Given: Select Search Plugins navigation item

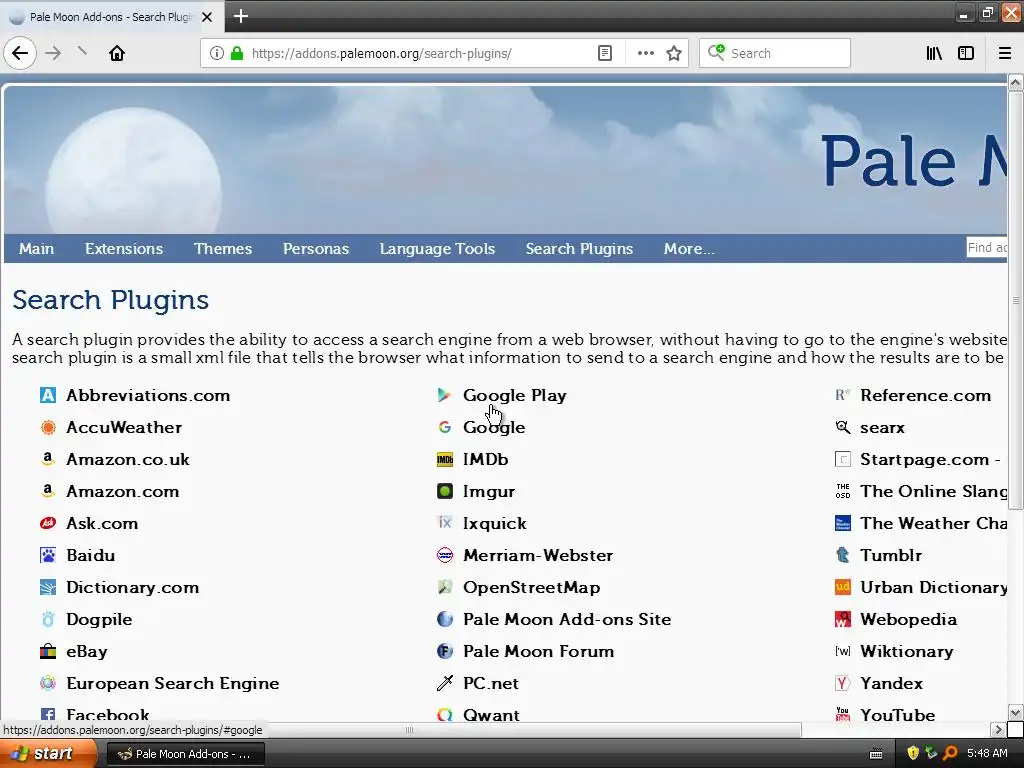Looking at the screenshot, I should tap(579, 249).
